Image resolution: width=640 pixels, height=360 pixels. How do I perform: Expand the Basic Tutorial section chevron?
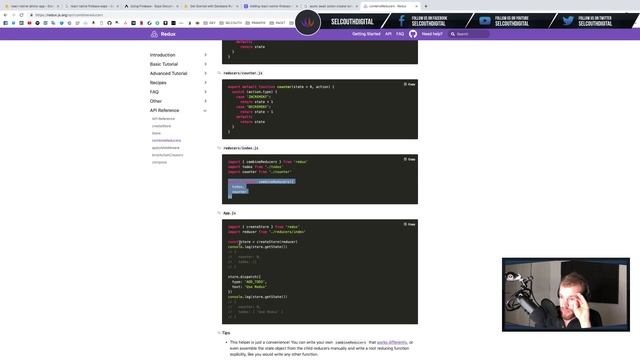pyautogui.click(x=205, y=64)
